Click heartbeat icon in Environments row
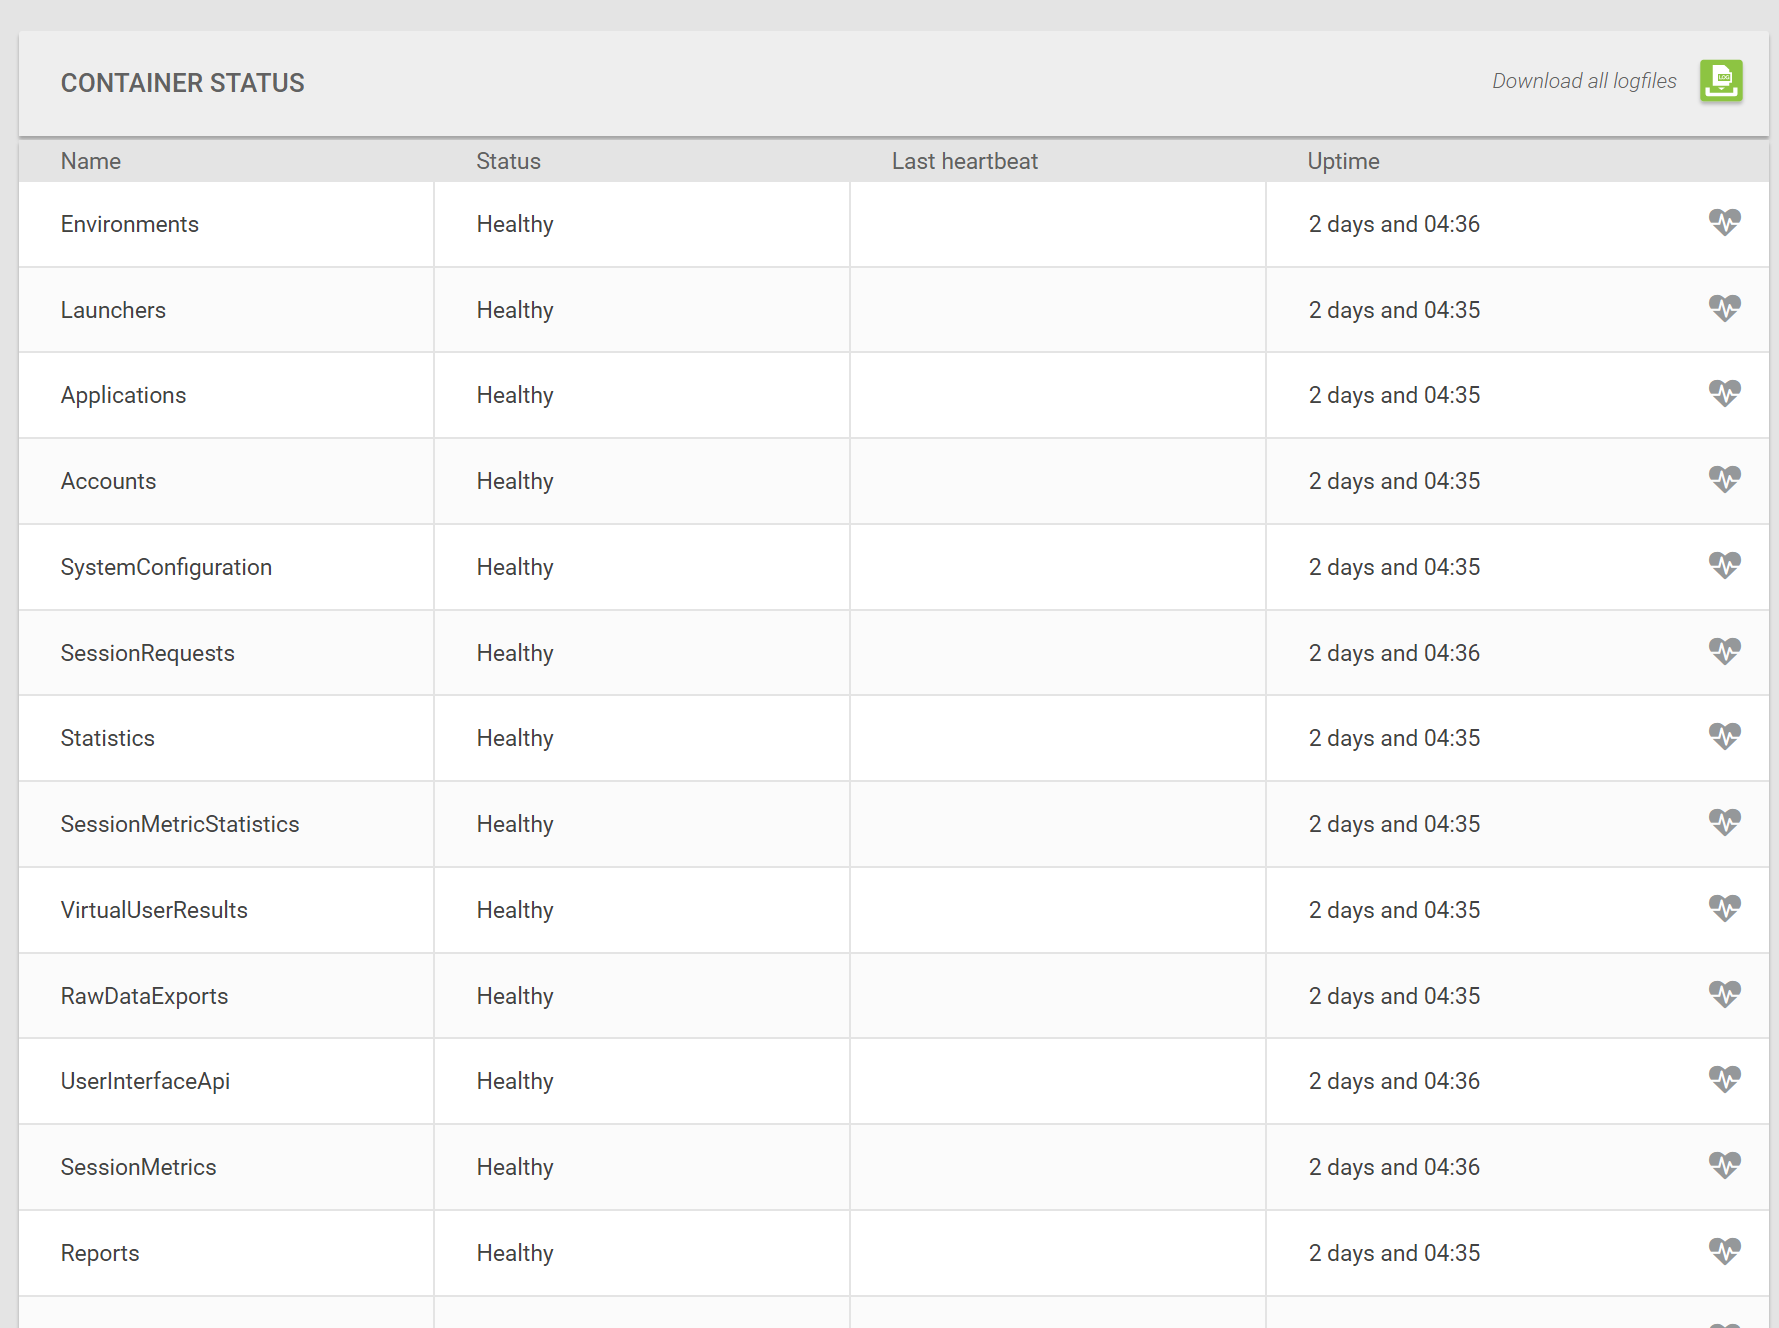Viewport: 1779px width, 1328px height. [1724, 222]
